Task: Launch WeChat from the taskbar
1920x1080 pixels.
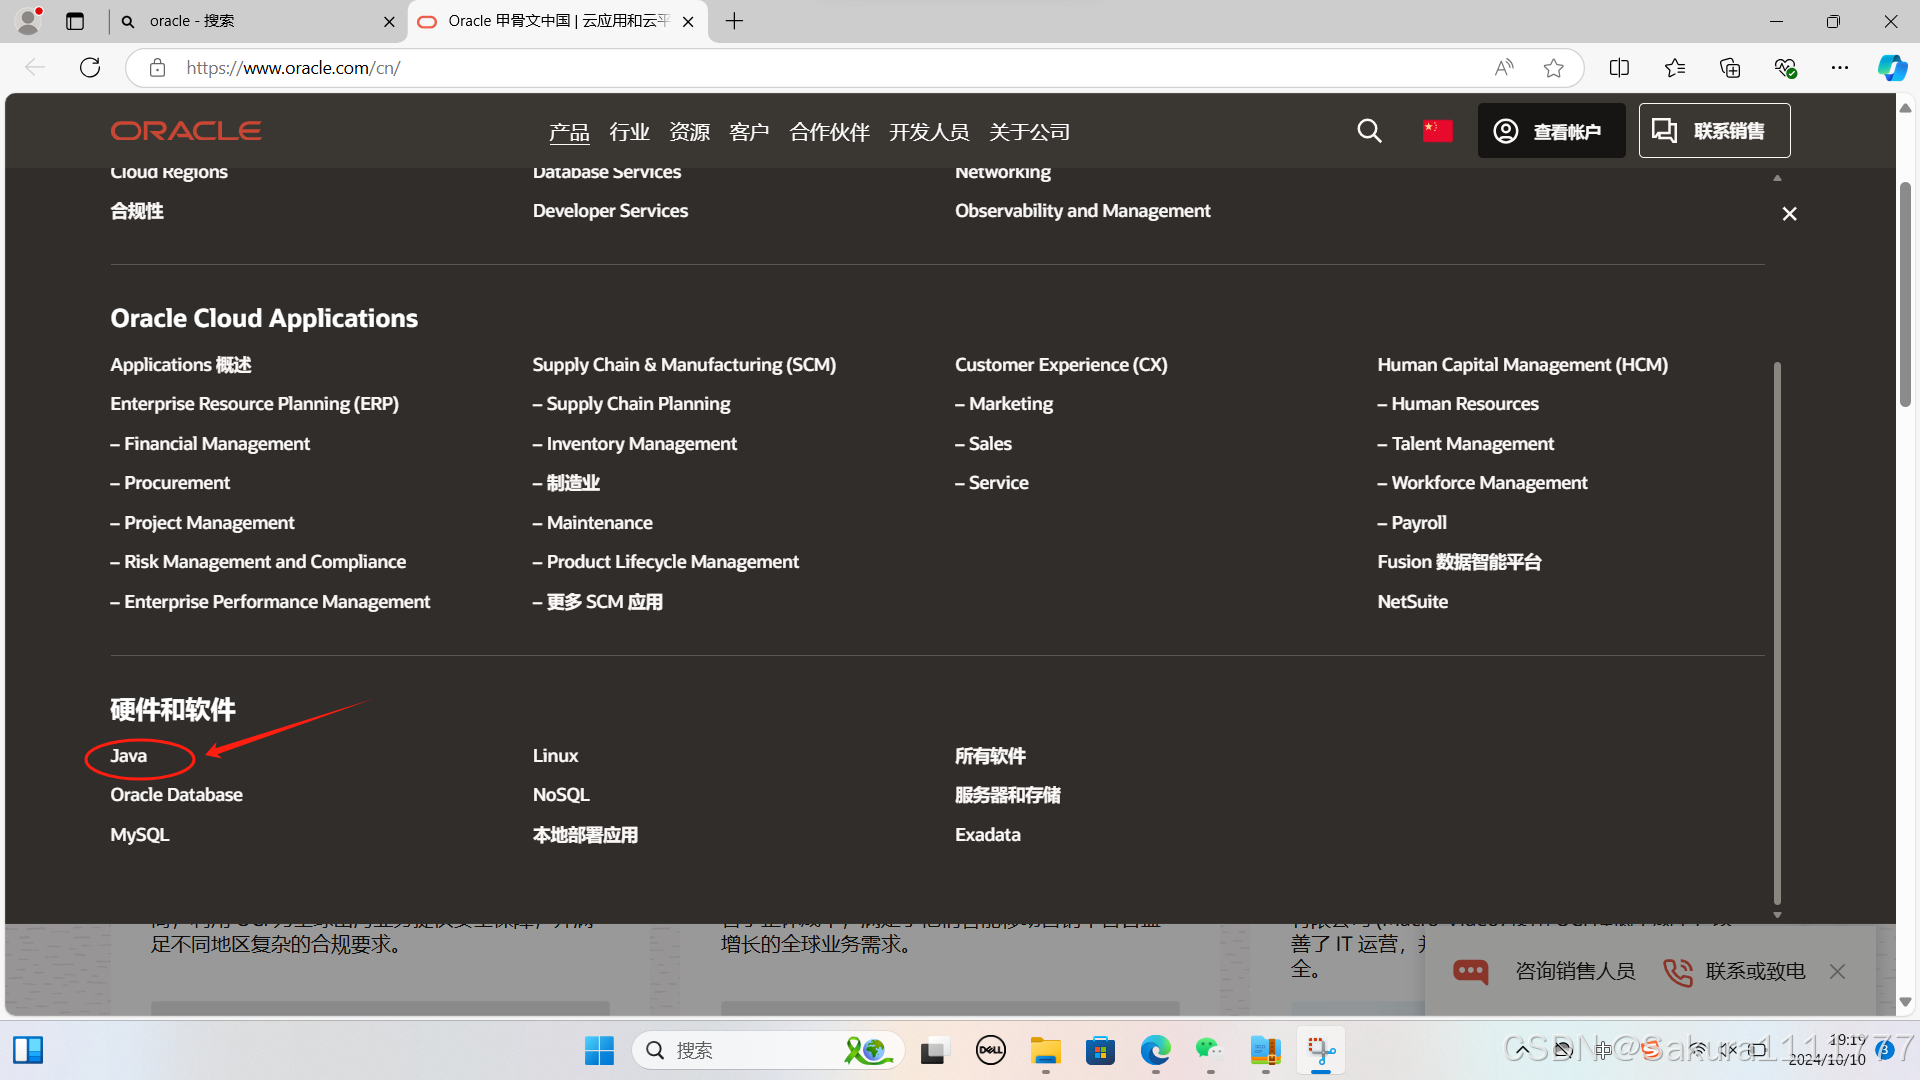Action: click(x=1209, y=1050)
